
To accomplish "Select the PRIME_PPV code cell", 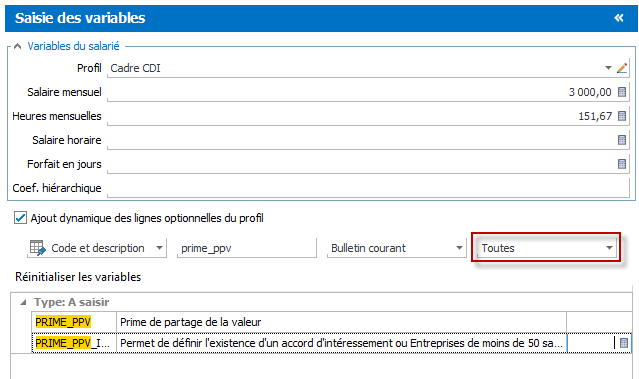I will pyautogui.click(x=74, y=322).
